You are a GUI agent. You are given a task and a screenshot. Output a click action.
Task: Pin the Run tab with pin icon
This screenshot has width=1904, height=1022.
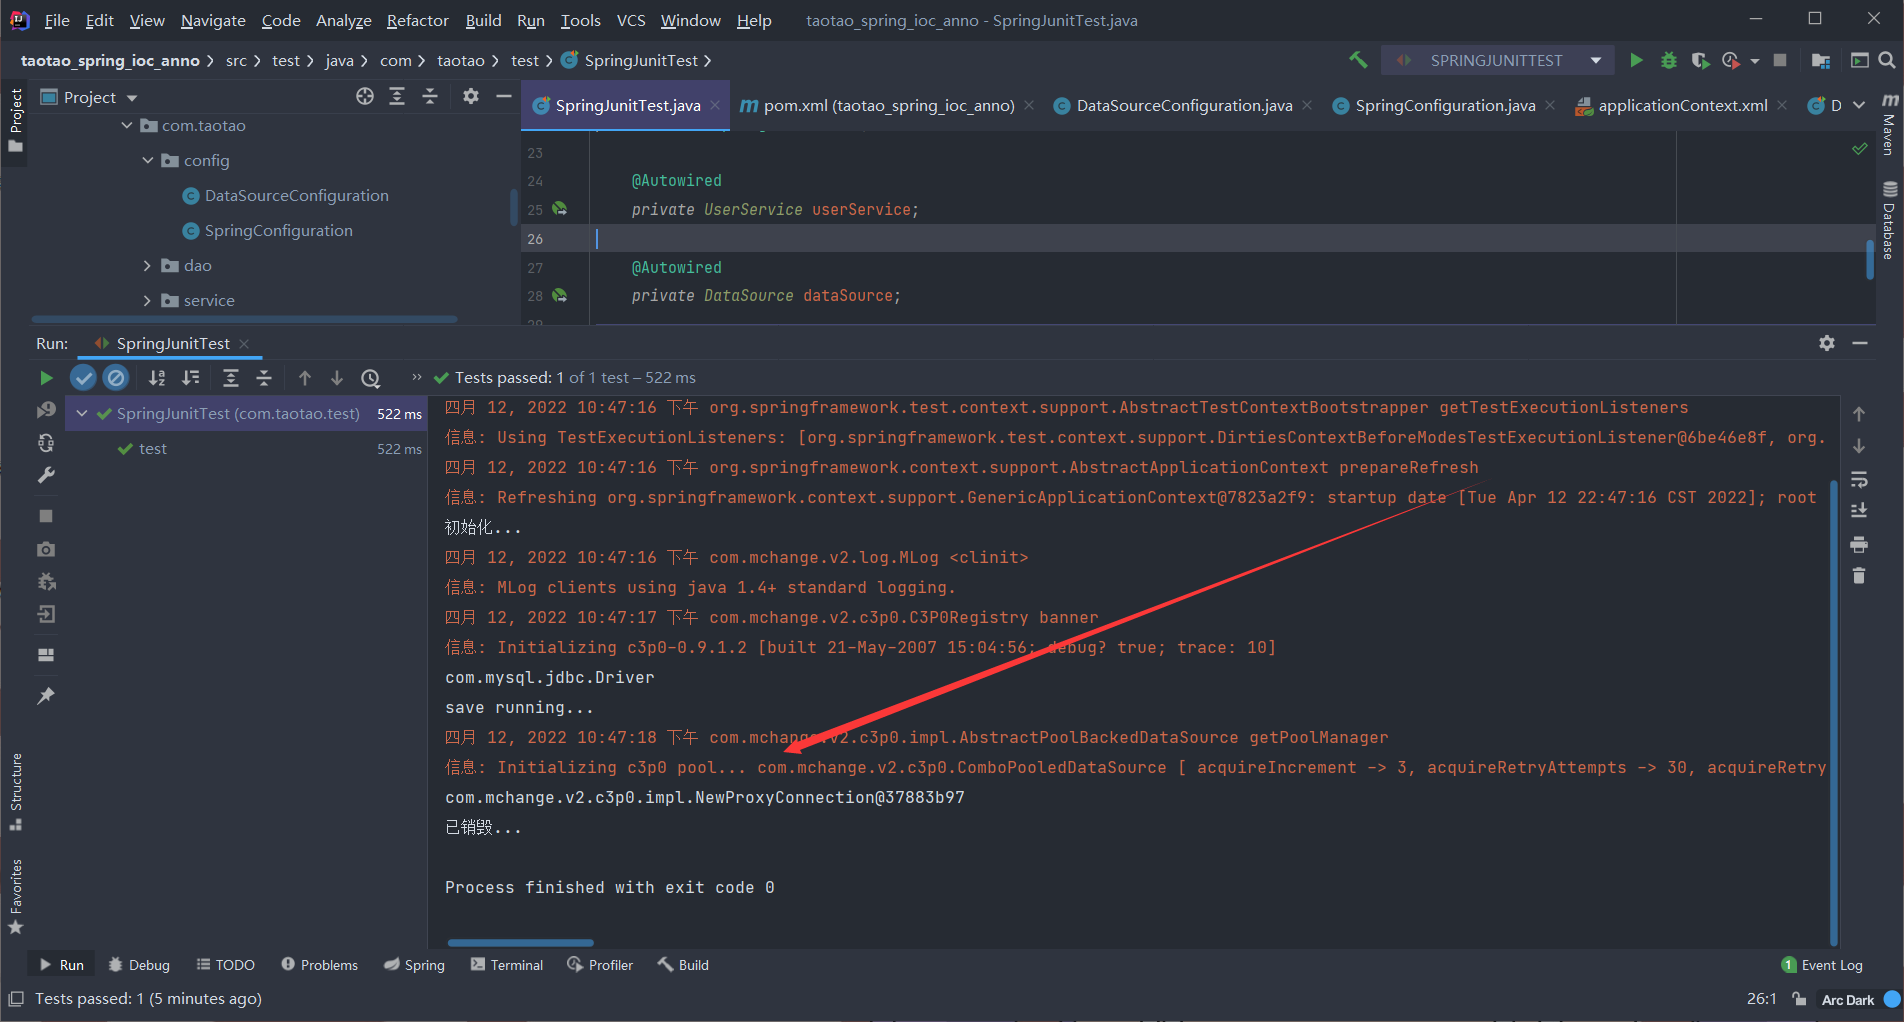[46, 696]
